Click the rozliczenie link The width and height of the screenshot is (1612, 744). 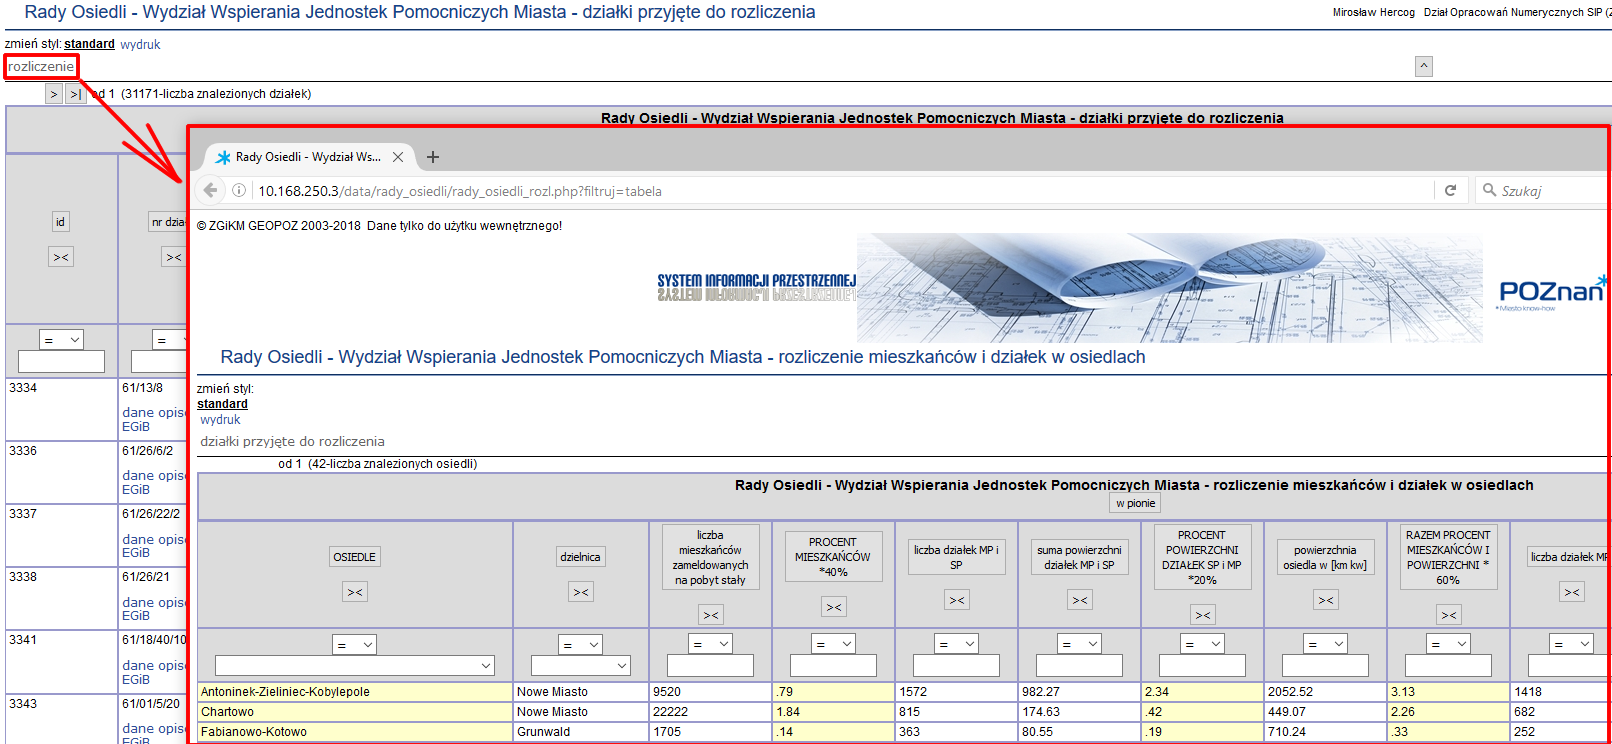click(x=41, y=67)
